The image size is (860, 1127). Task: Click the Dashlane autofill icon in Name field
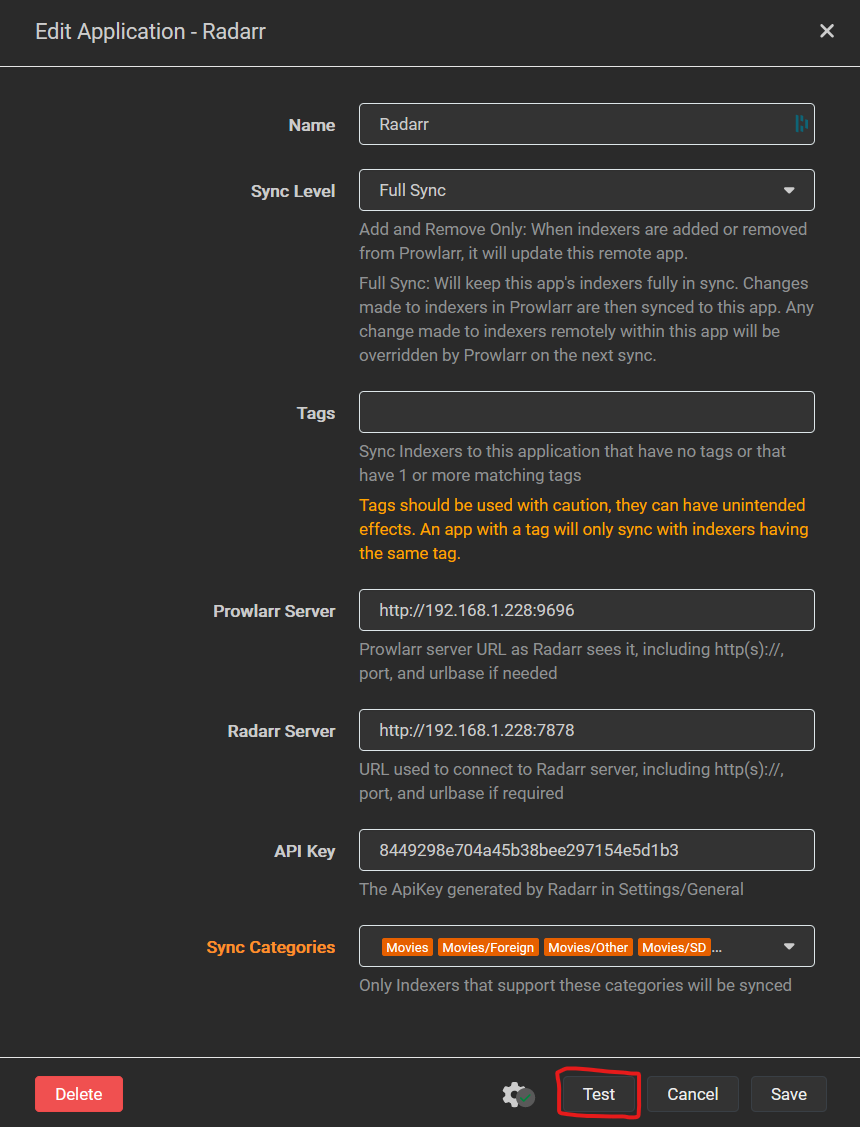click(801, 124)
